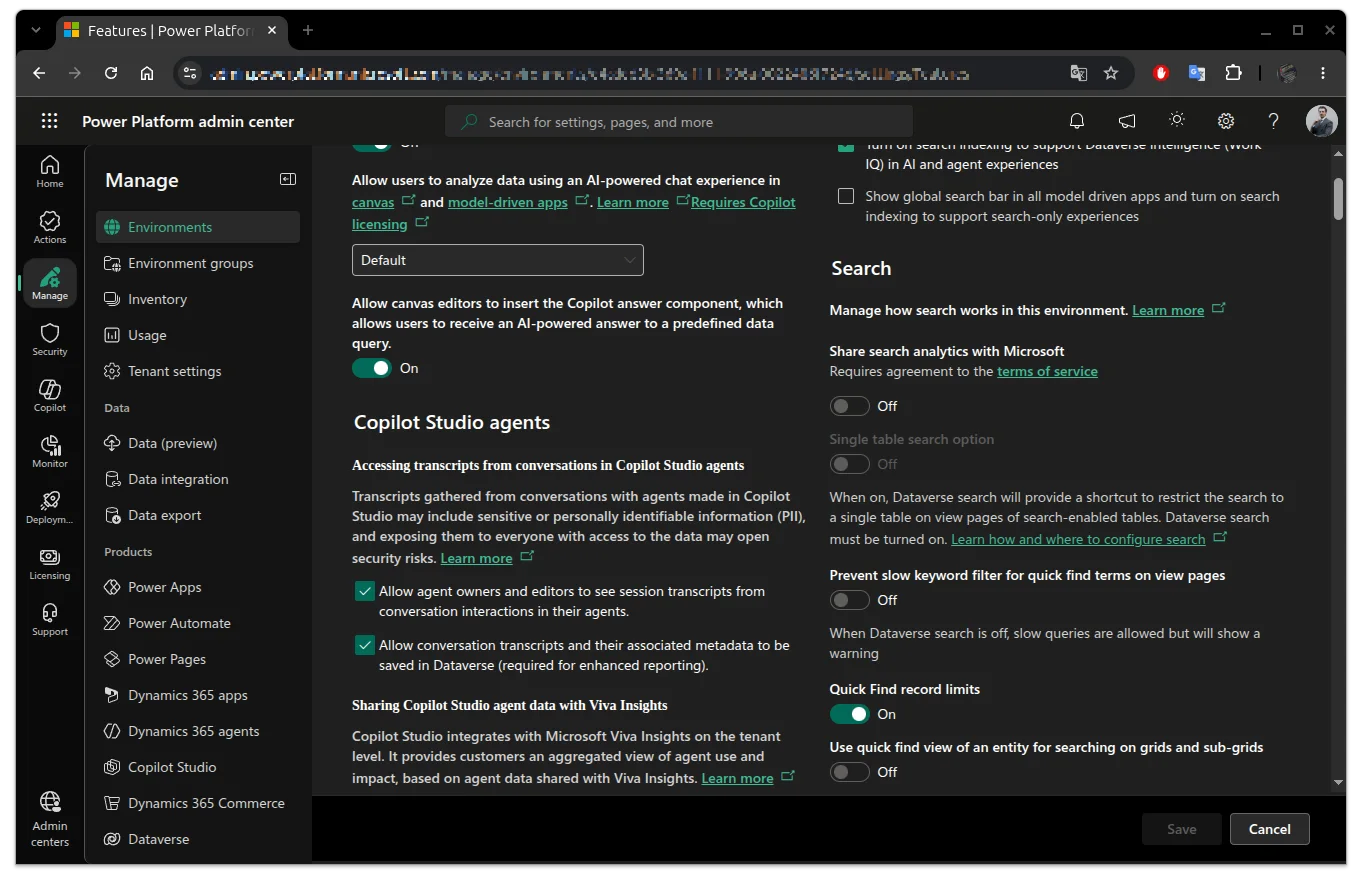
Task: Open the canvas link
Action: [x=373, y=202]
